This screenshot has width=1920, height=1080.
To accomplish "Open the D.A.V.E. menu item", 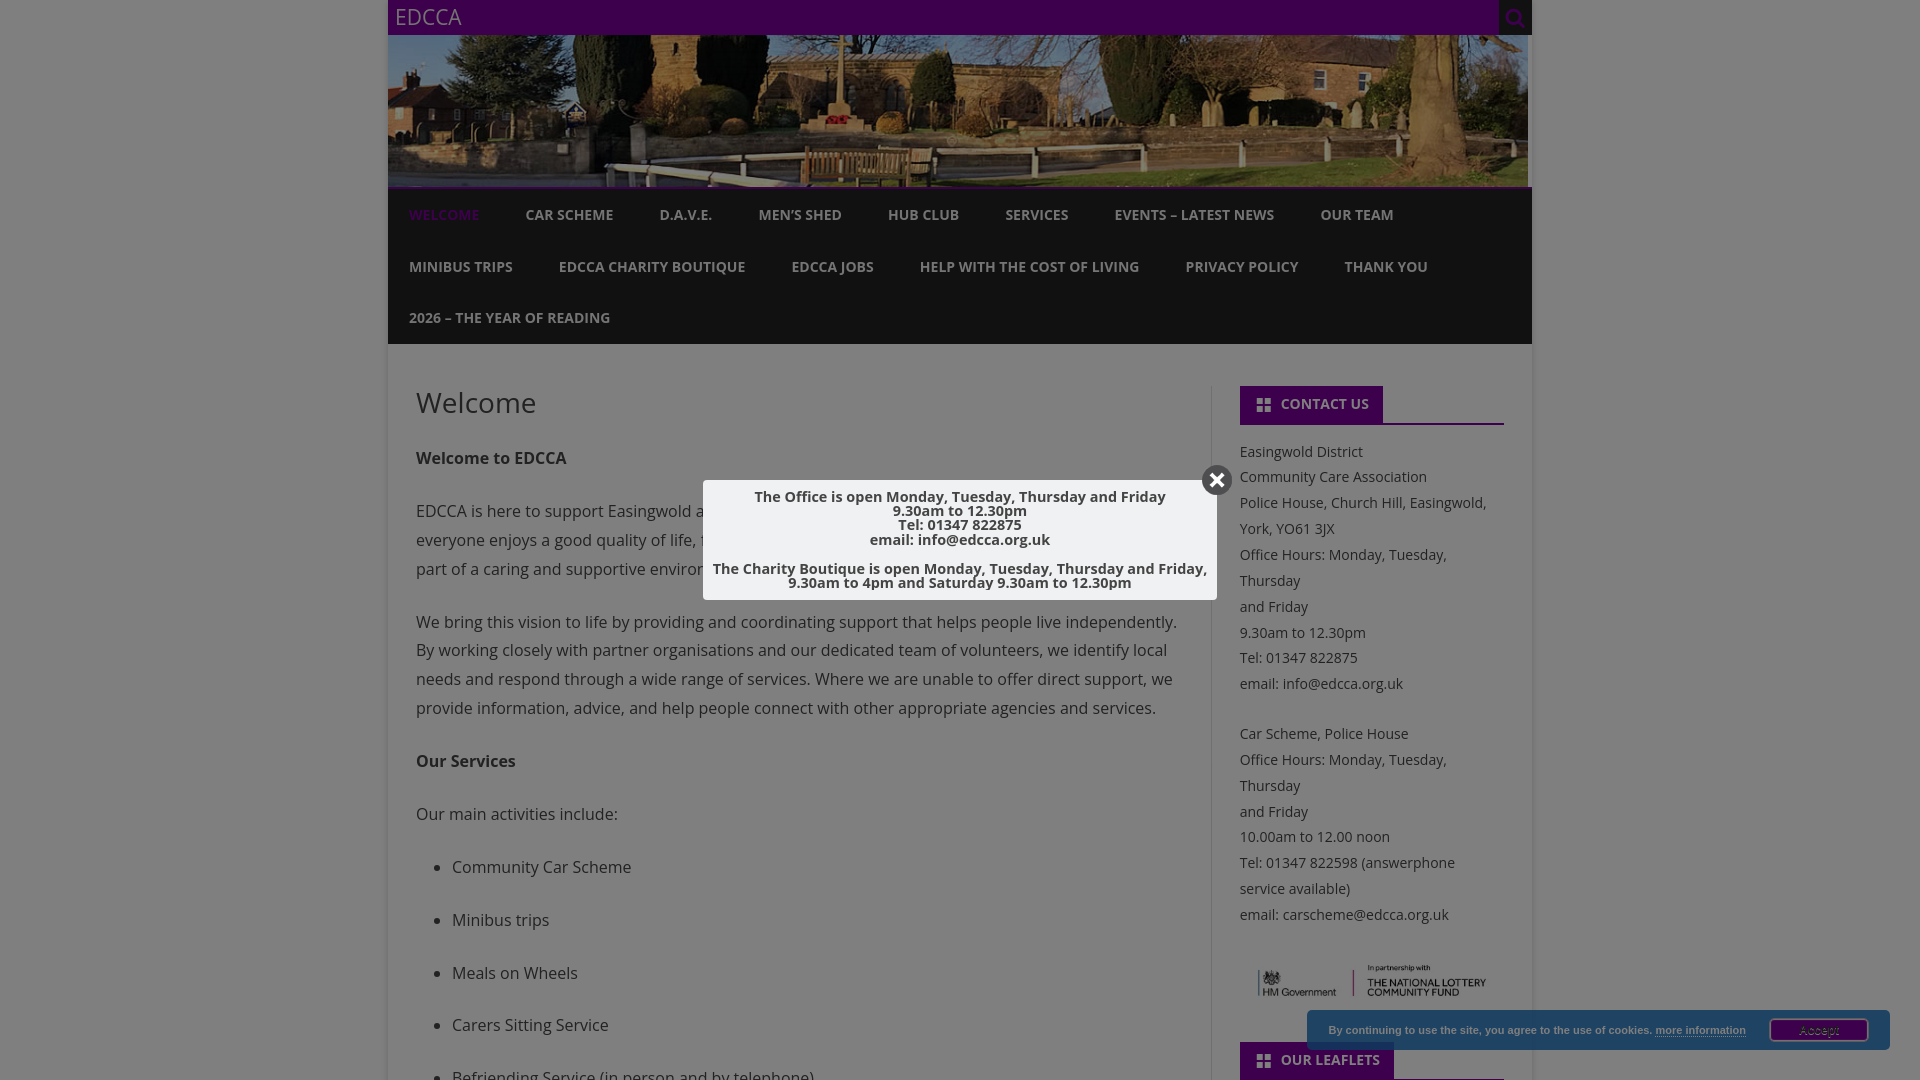I will click(686, 215).
